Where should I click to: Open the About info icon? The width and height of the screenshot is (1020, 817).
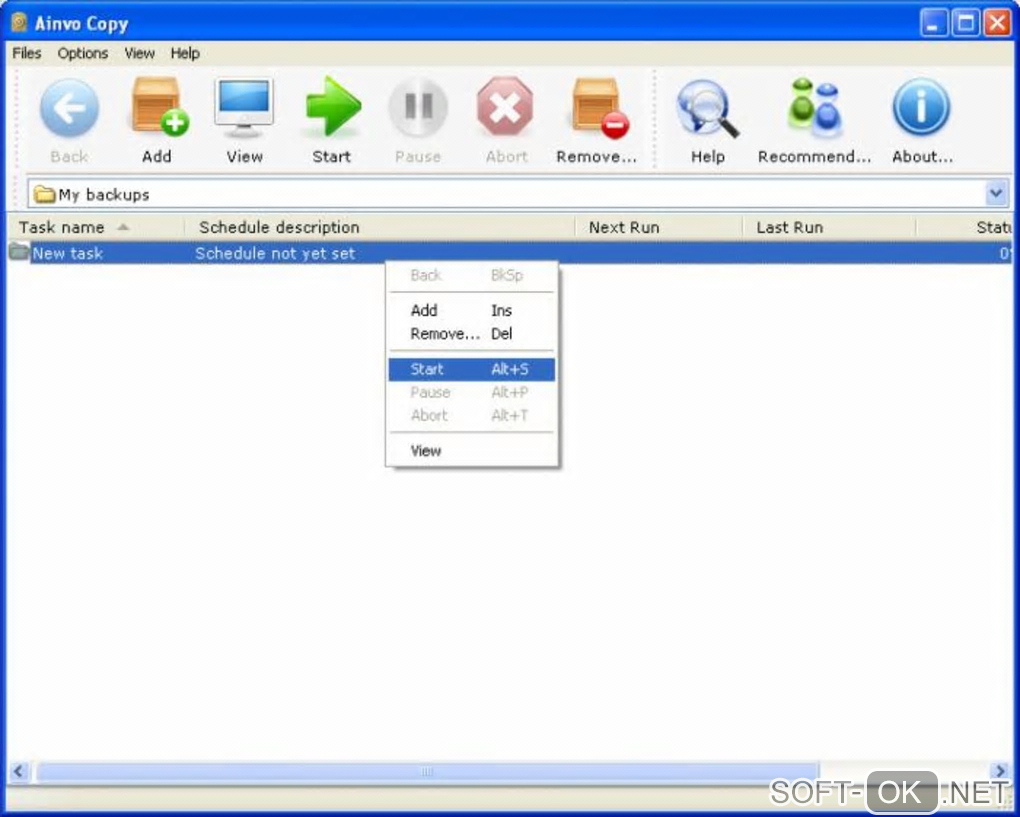(921, 107)
